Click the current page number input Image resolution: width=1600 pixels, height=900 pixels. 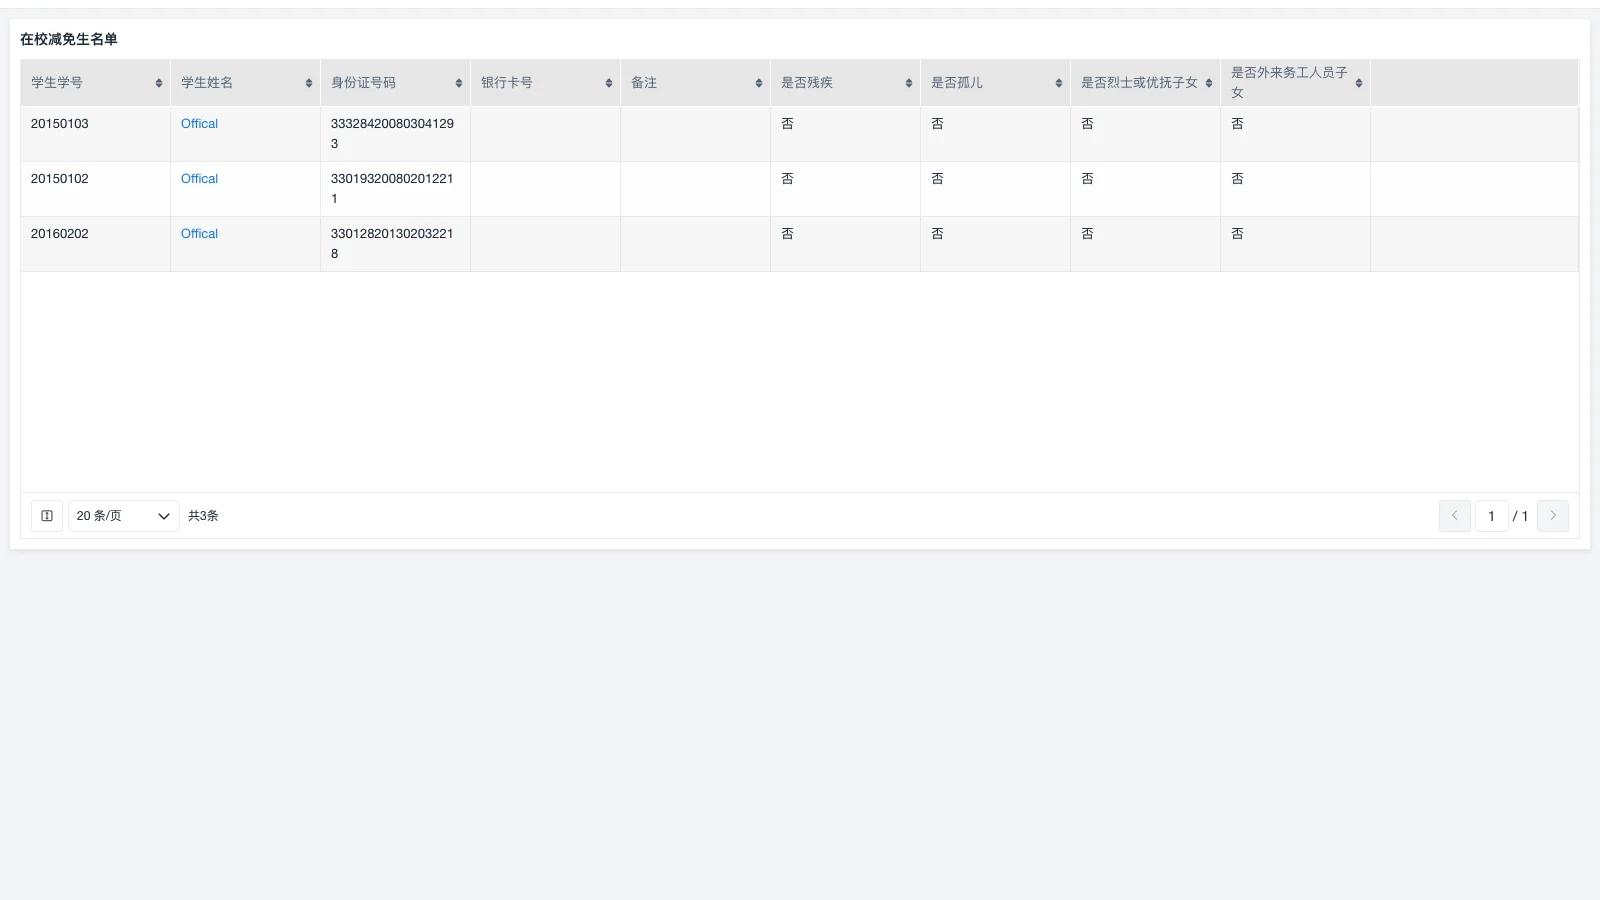1491,516
